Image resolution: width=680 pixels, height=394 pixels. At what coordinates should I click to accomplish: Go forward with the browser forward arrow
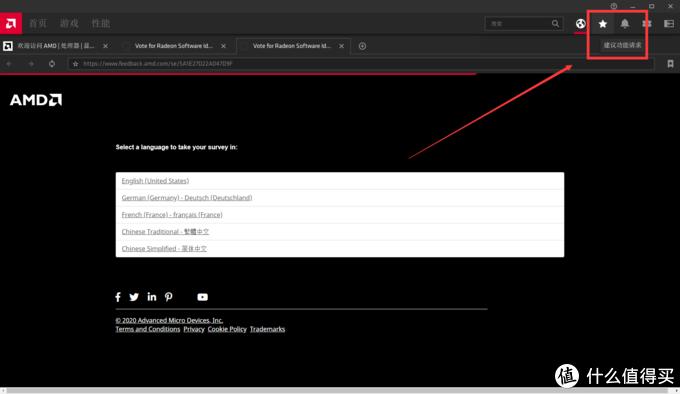point(31,64)
